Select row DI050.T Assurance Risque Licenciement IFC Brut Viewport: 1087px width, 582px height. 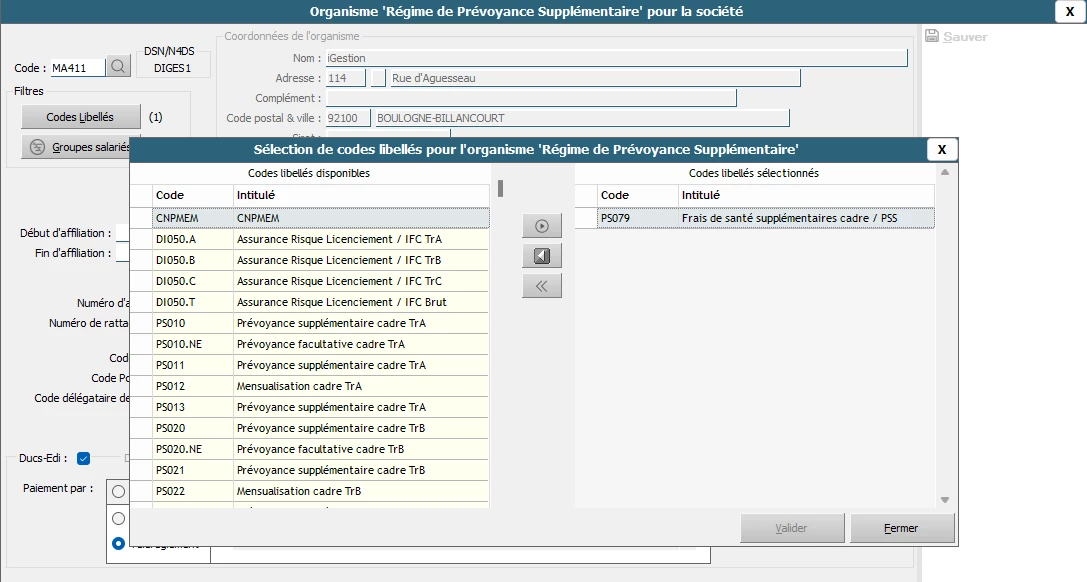coord(320,302)
